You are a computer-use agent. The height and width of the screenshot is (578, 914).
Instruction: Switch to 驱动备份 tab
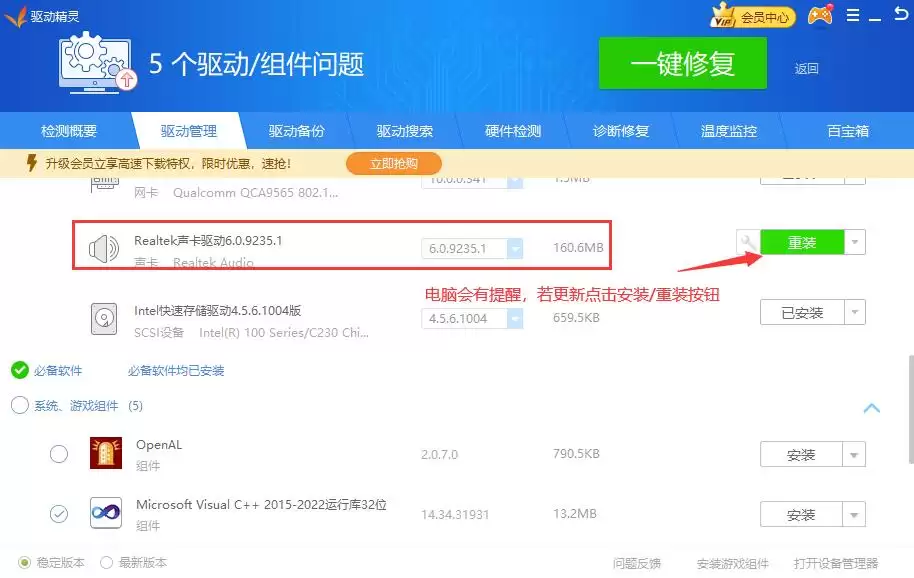(297, 131)
